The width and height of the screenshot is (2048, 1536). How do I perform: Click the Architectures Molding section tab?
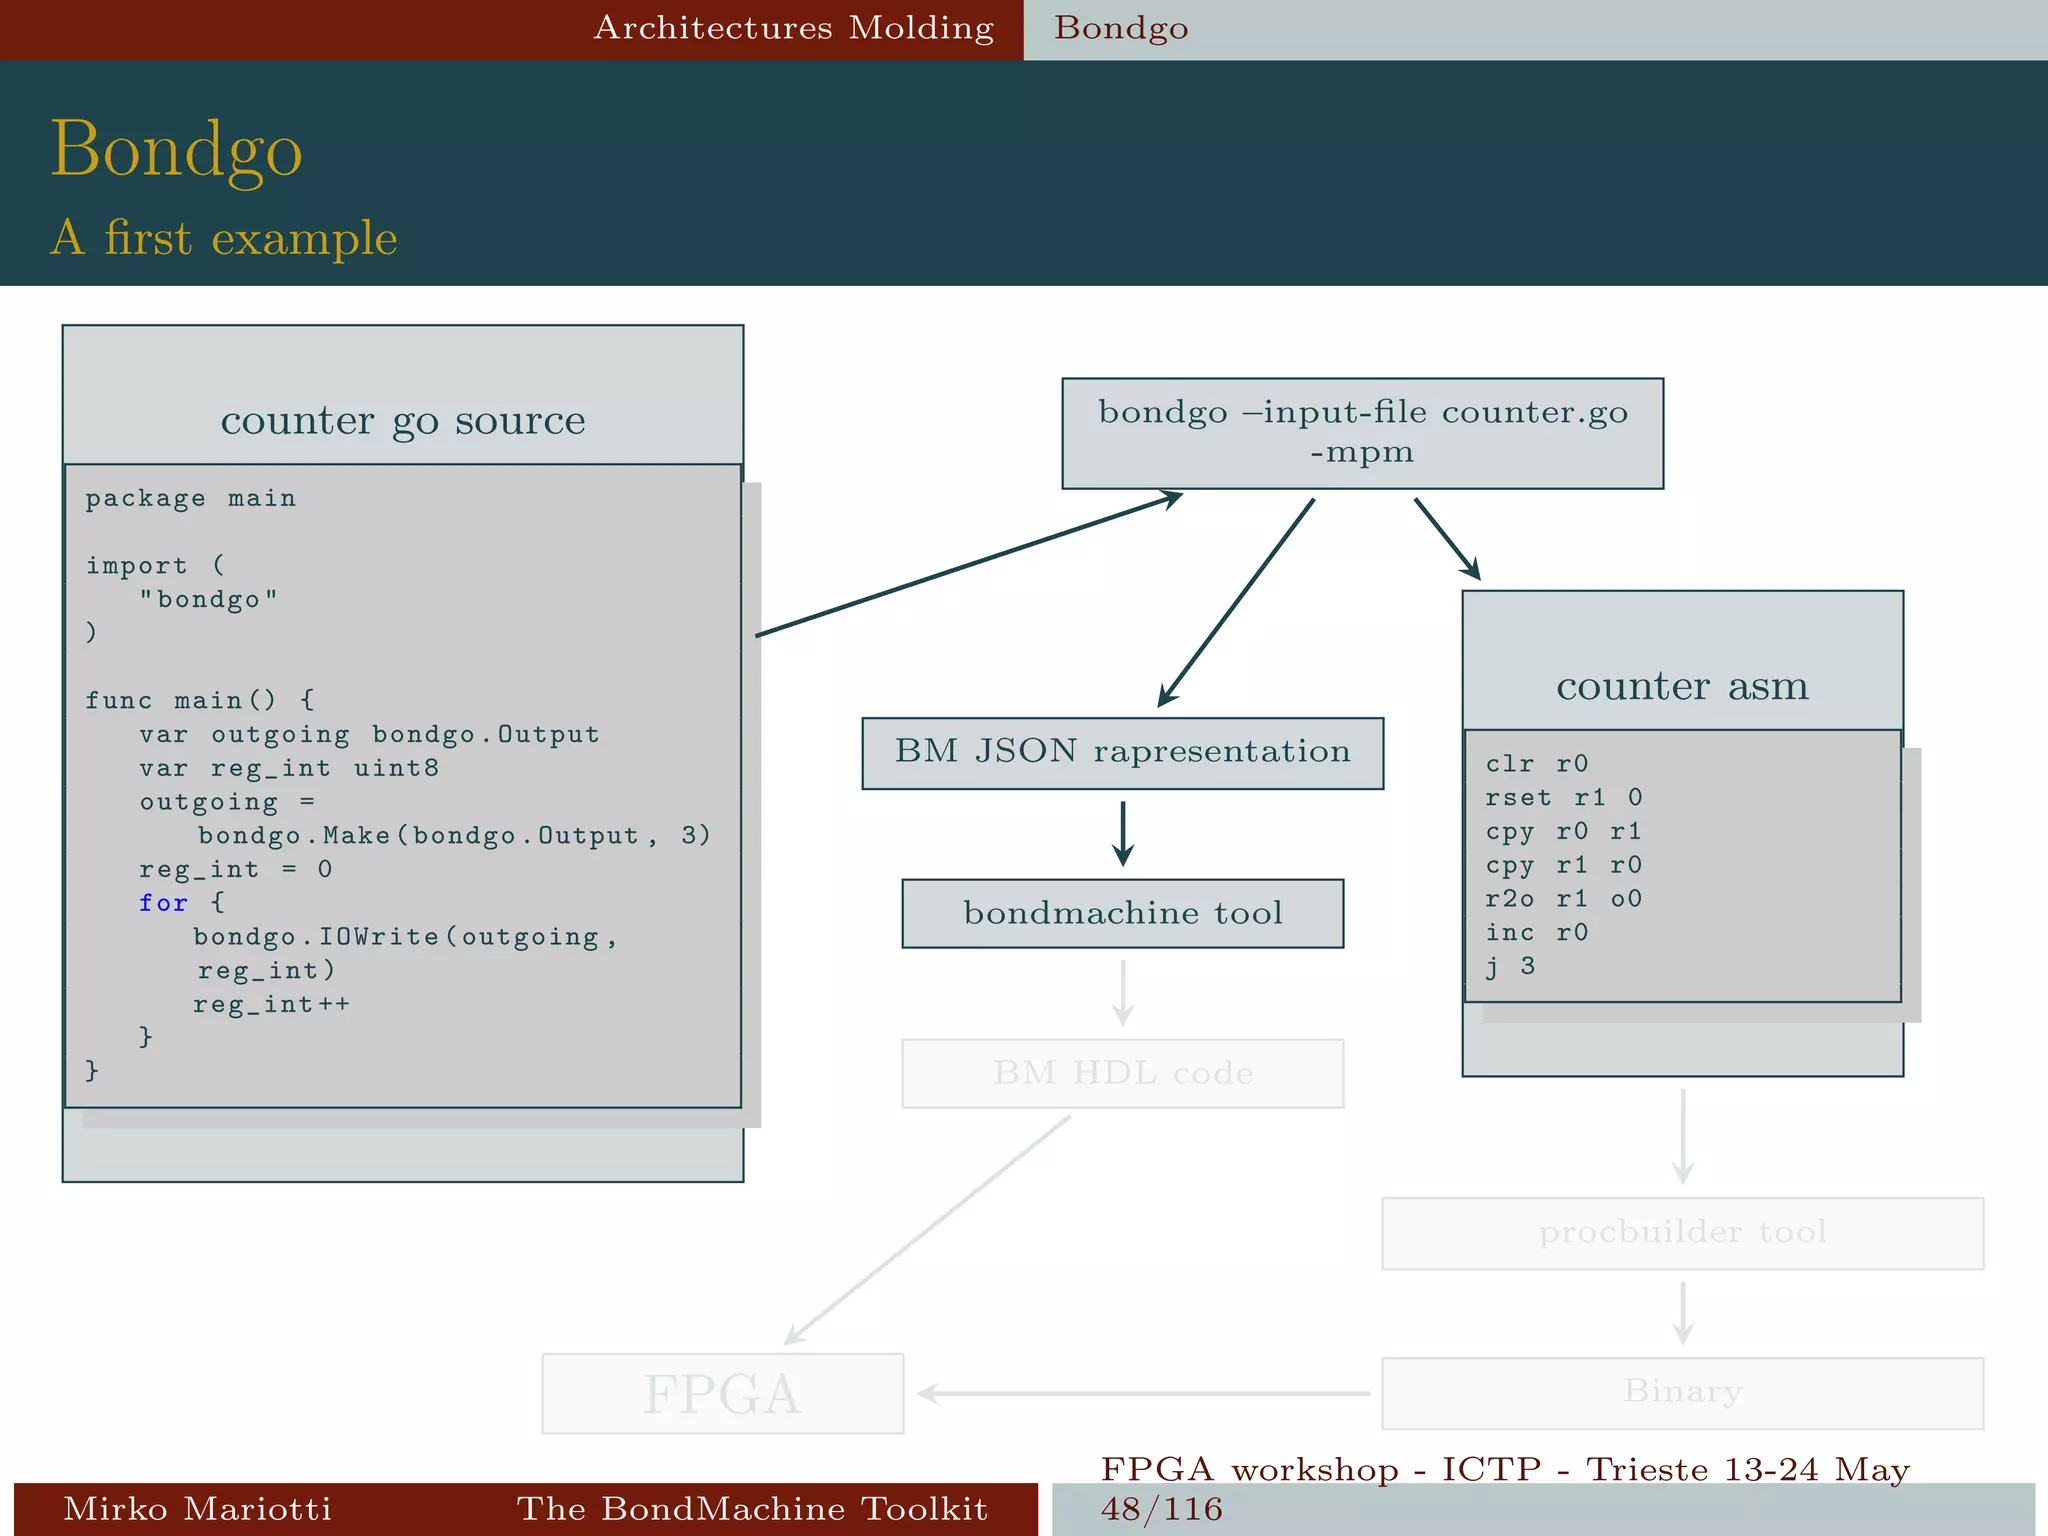pyautogui.click(x=793, y=28)
